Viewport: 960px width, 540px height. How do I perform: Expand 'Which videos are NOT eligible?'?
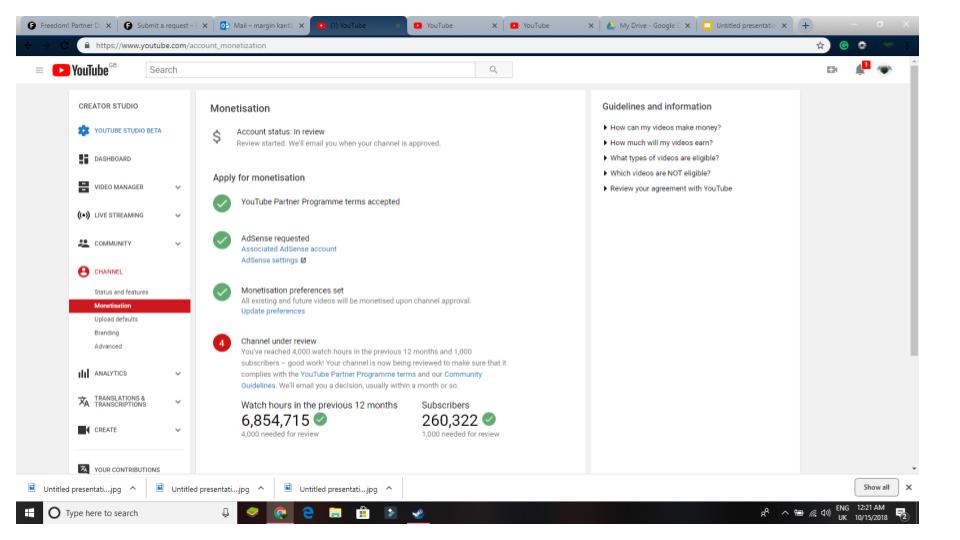(x=659, y=173)
